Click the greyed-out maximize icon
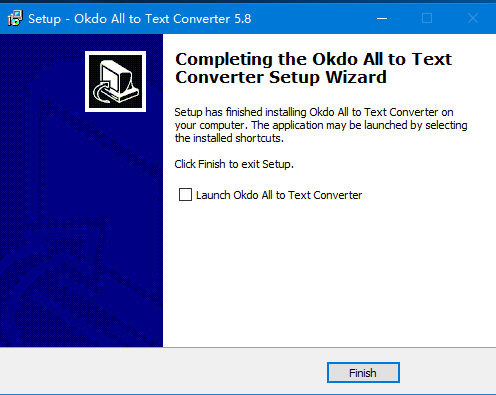This screenshot has height=395, width=496. pyautogui.click(x=427, y=18)
